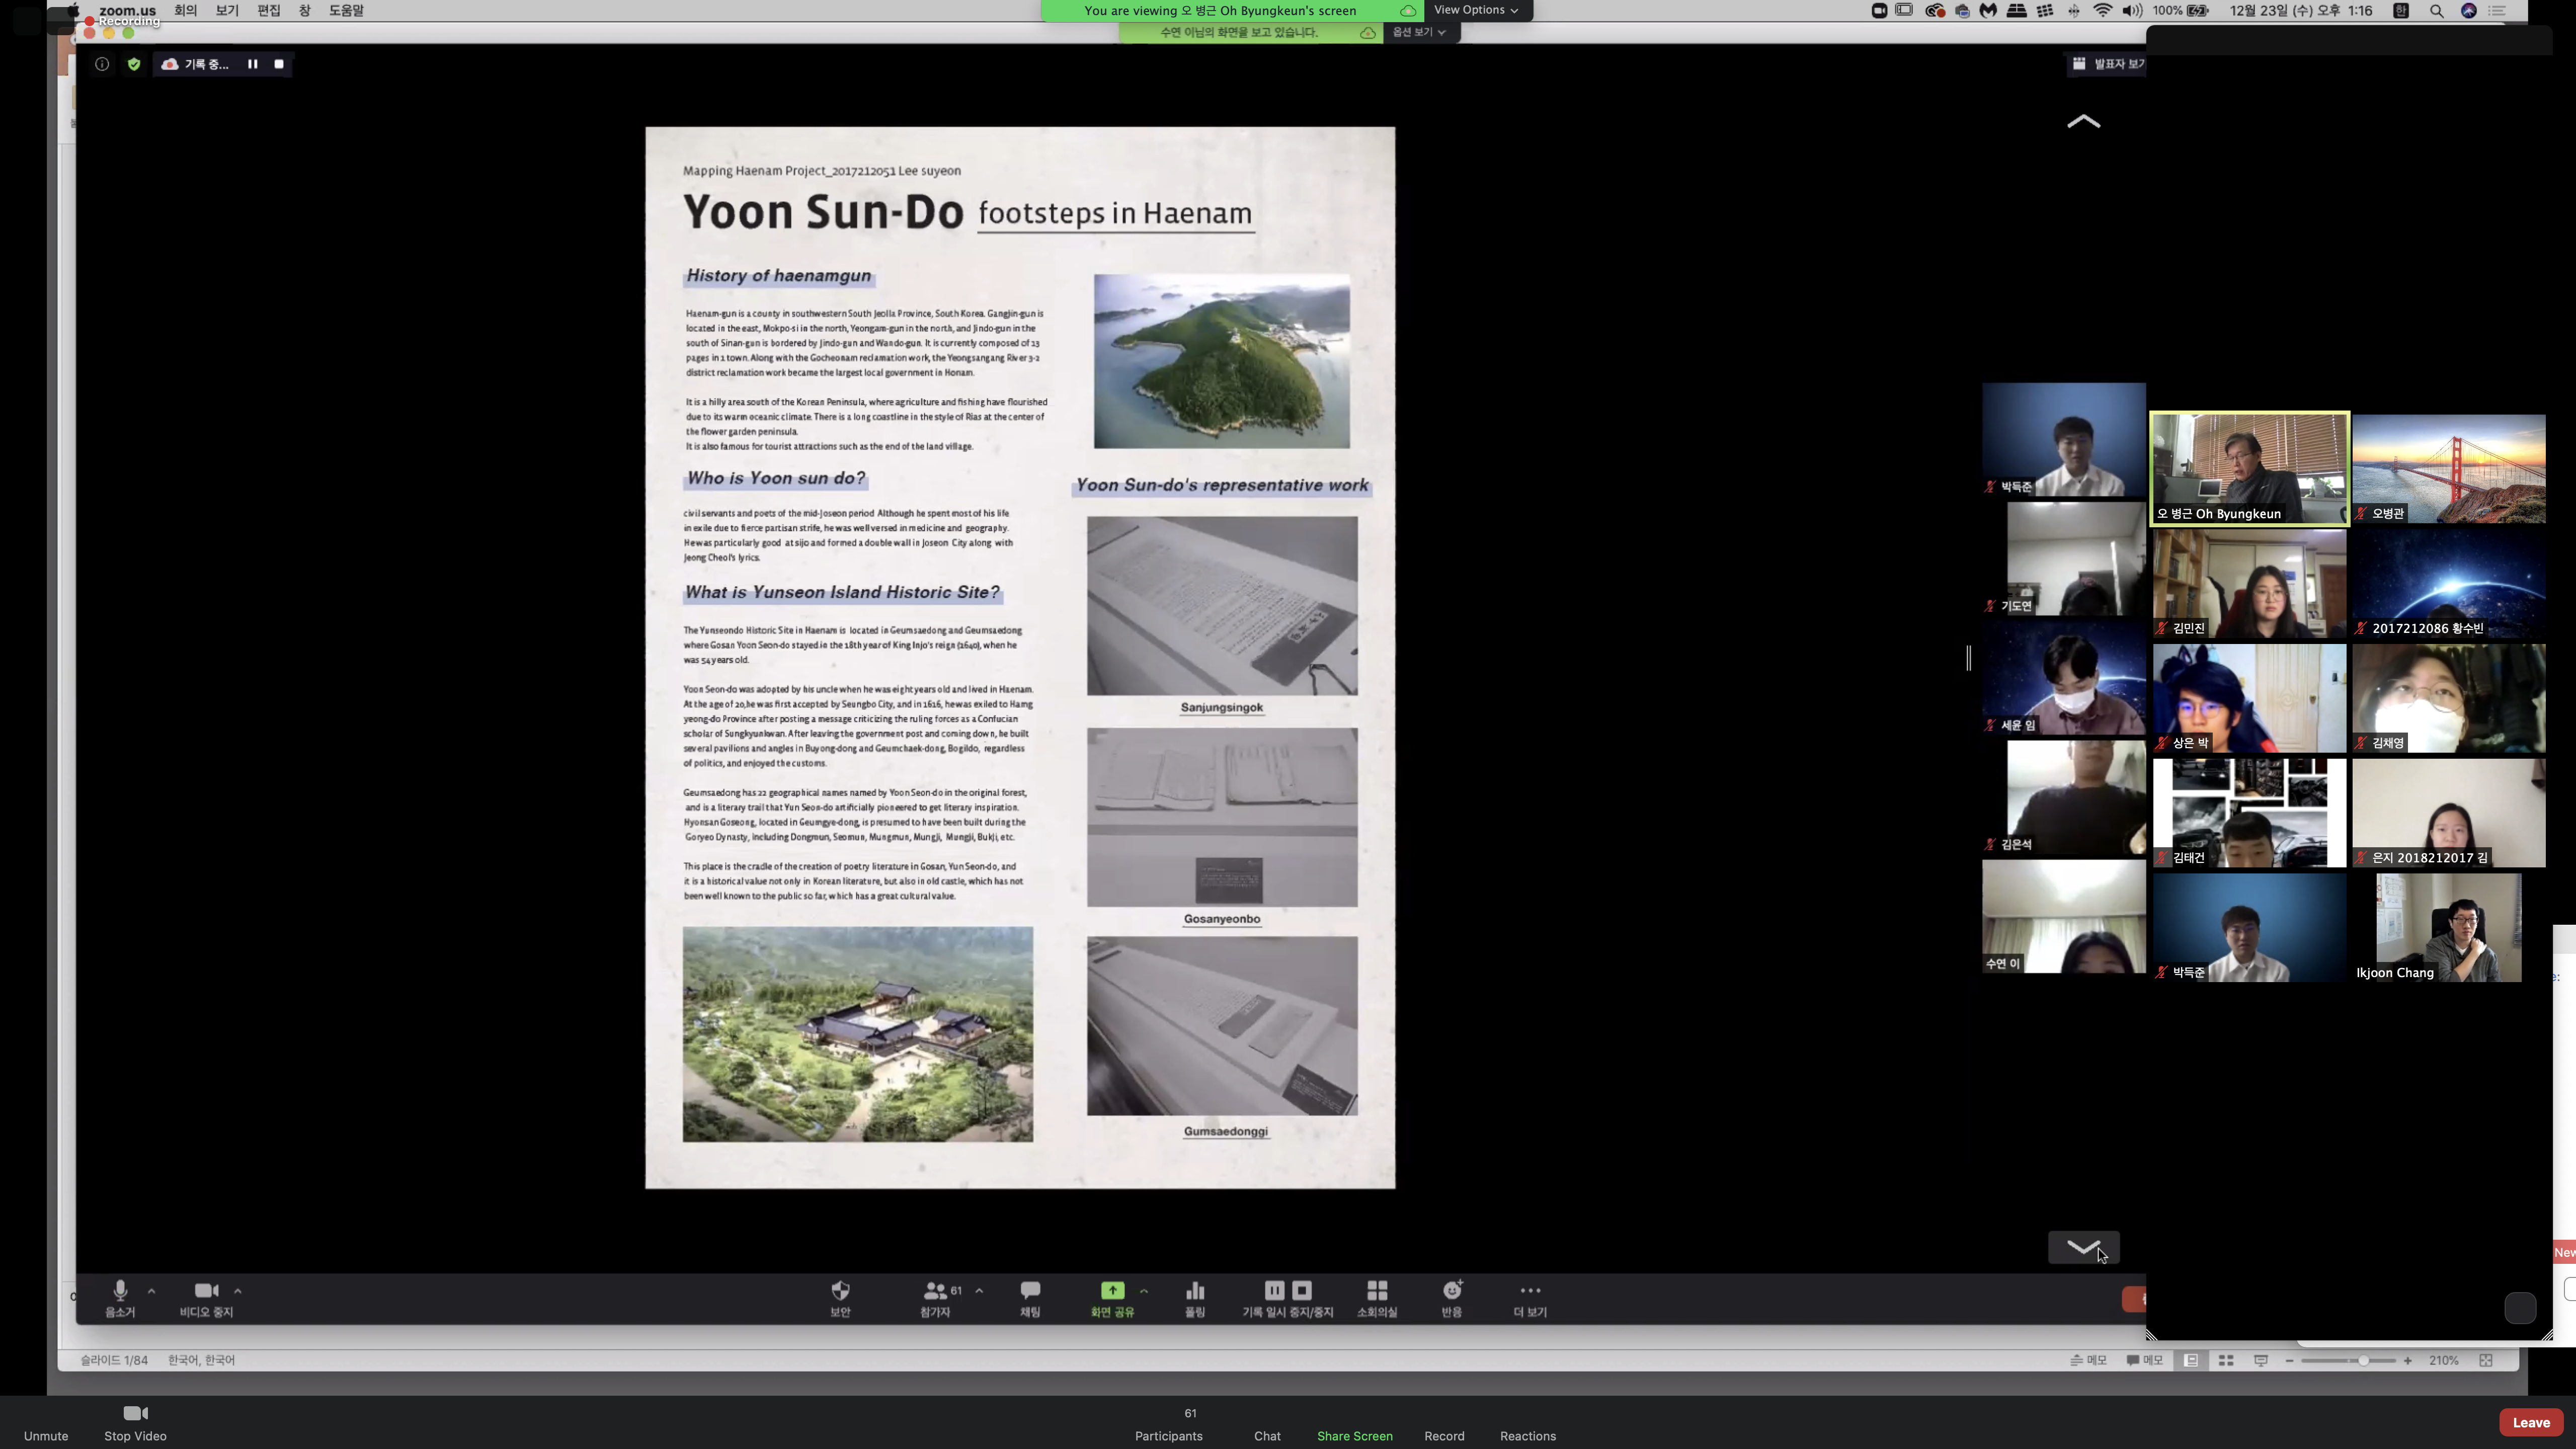Screen dimensions: 2576x1449
Task: Click the red Leave button
Action: pos(2531,1422)
